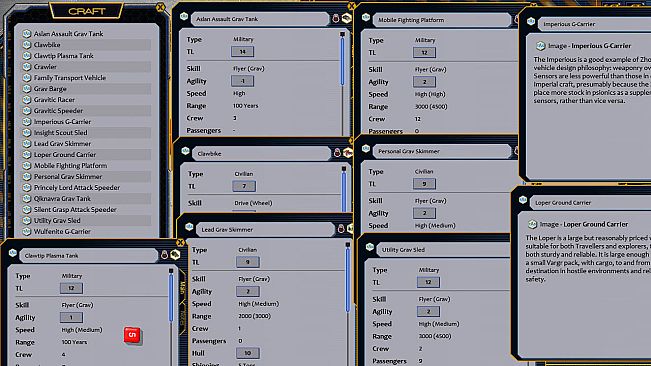
Task: Click the Agility field in Mobile Fighting Platform window
Action: pos(424,82)
